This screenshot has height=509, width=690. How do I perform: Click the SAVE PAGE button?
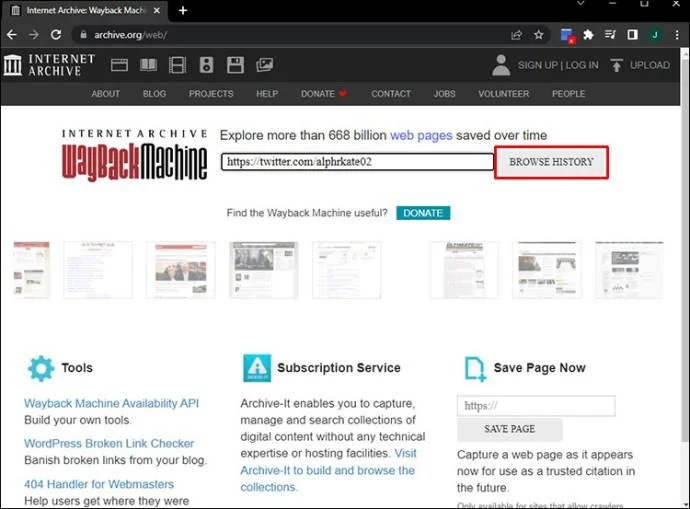510,429
